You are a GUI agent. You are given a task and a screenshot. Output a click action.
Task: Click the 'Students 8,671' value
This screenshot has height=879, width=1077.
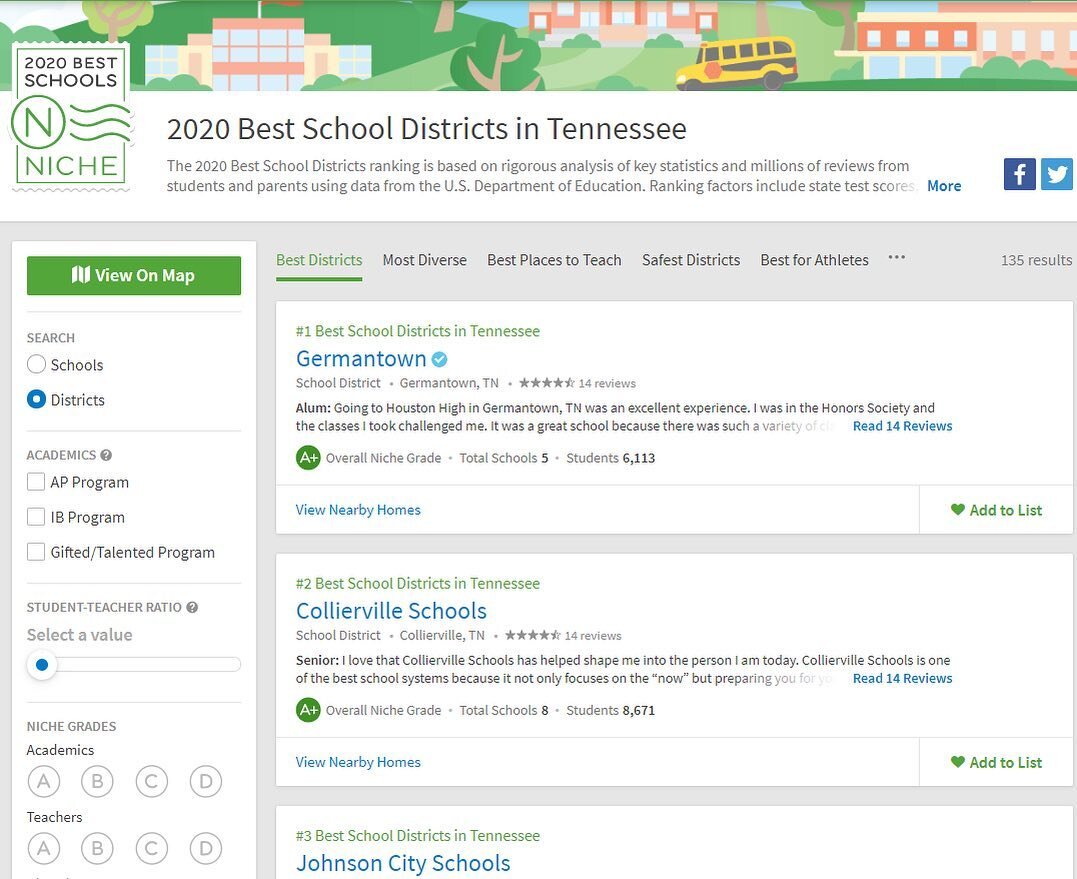point(611,710)
